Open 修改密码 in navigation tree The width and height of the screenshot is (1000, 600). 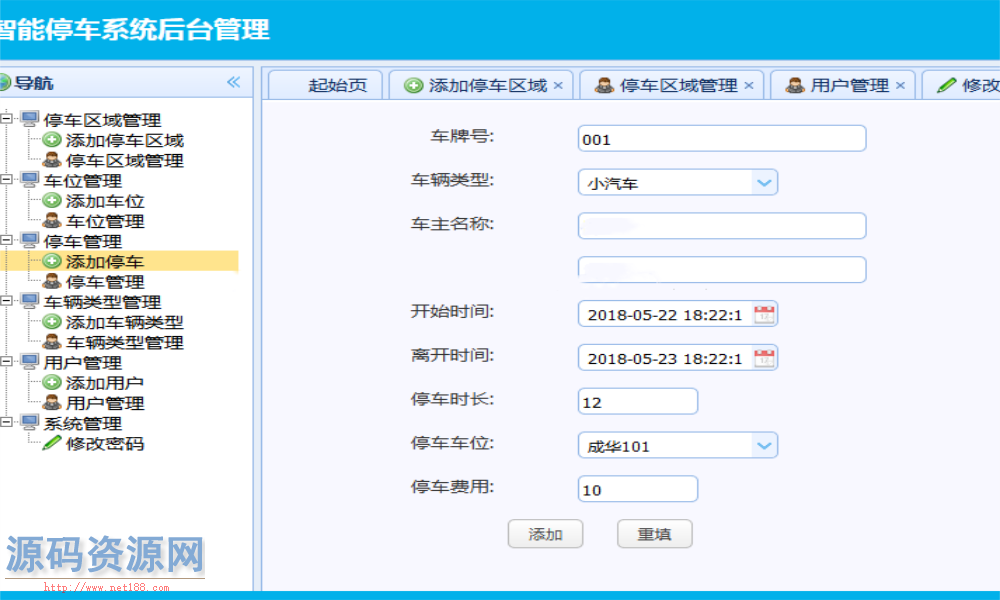[x=105, y=443]
